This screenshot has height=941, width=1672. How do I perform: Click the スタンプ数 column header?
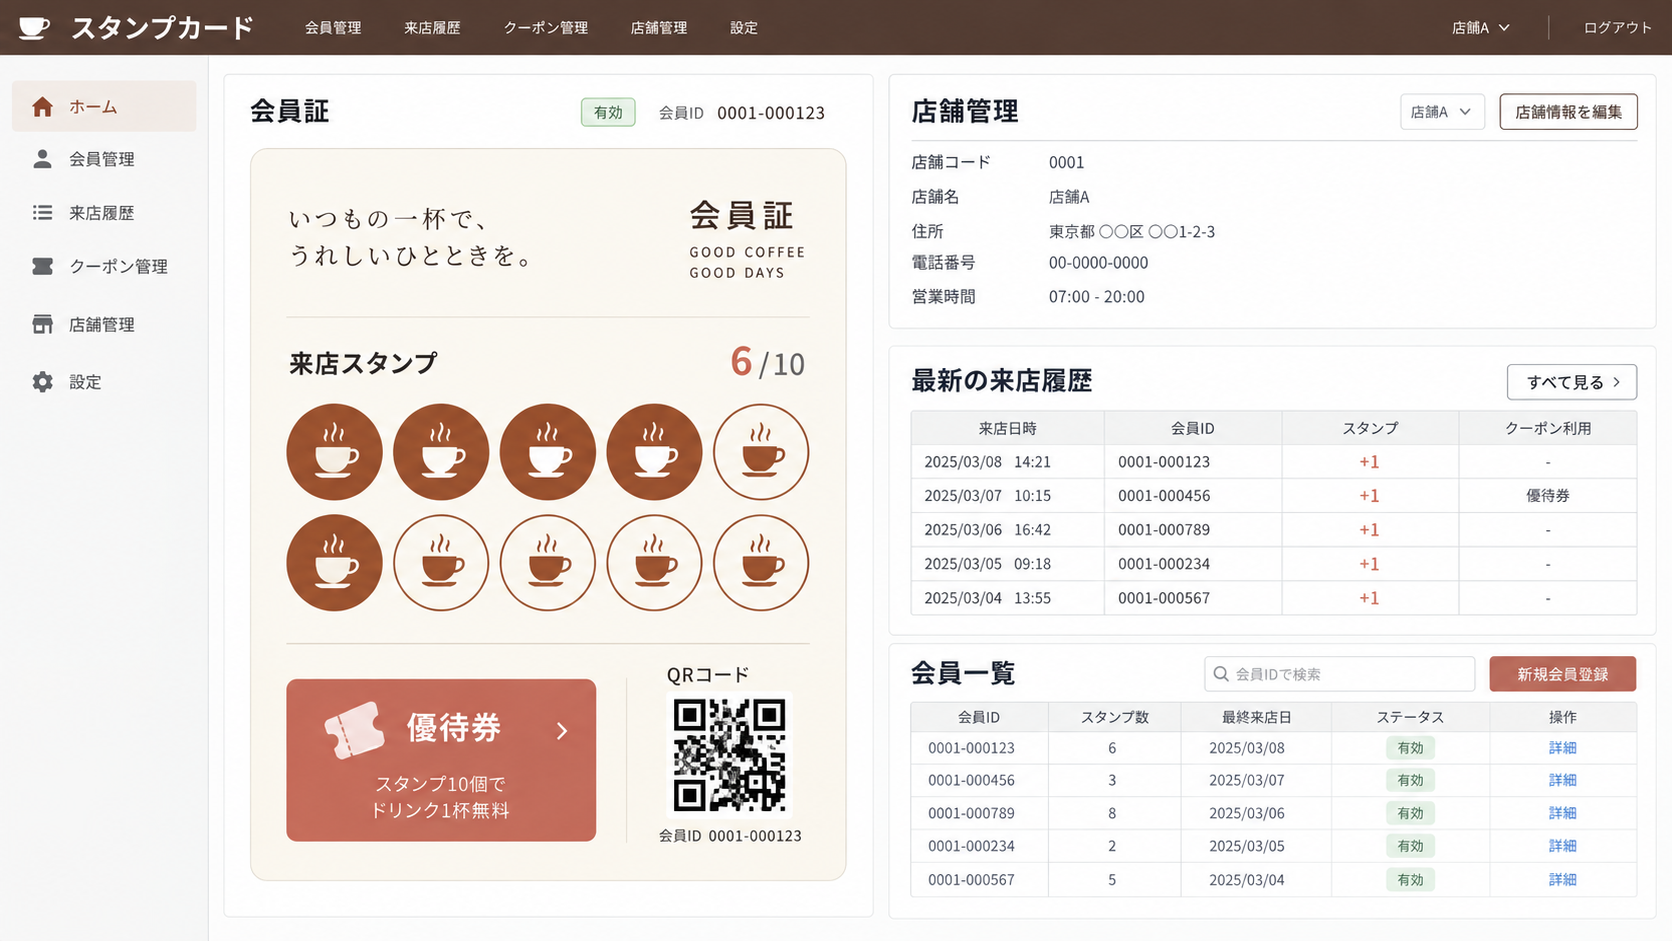1114,717
